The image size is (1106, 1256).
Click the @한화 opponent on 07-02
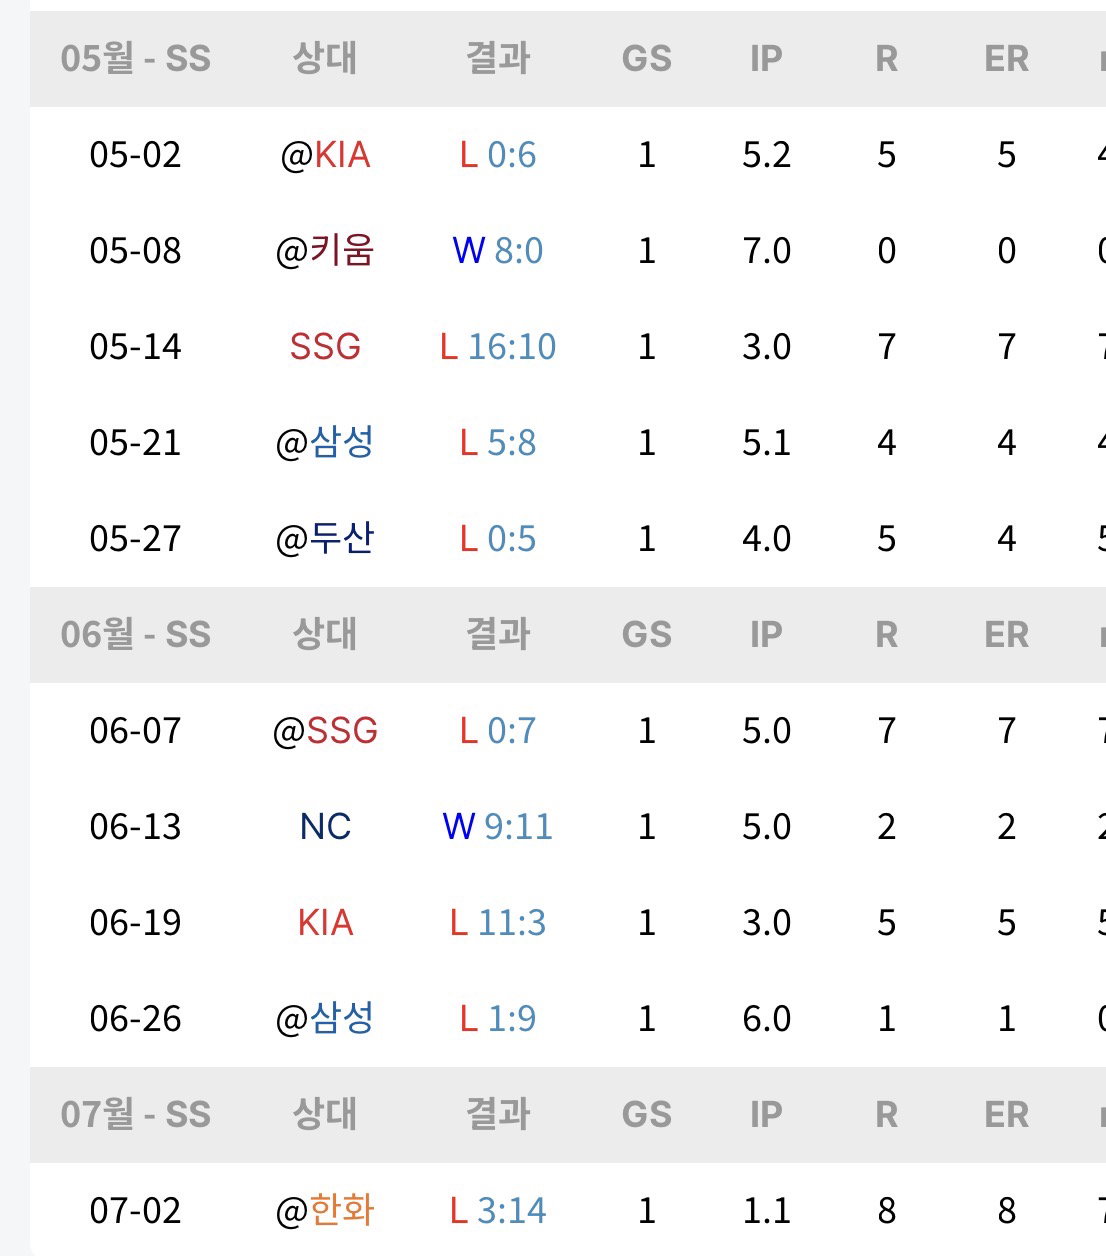(325, 1210)
